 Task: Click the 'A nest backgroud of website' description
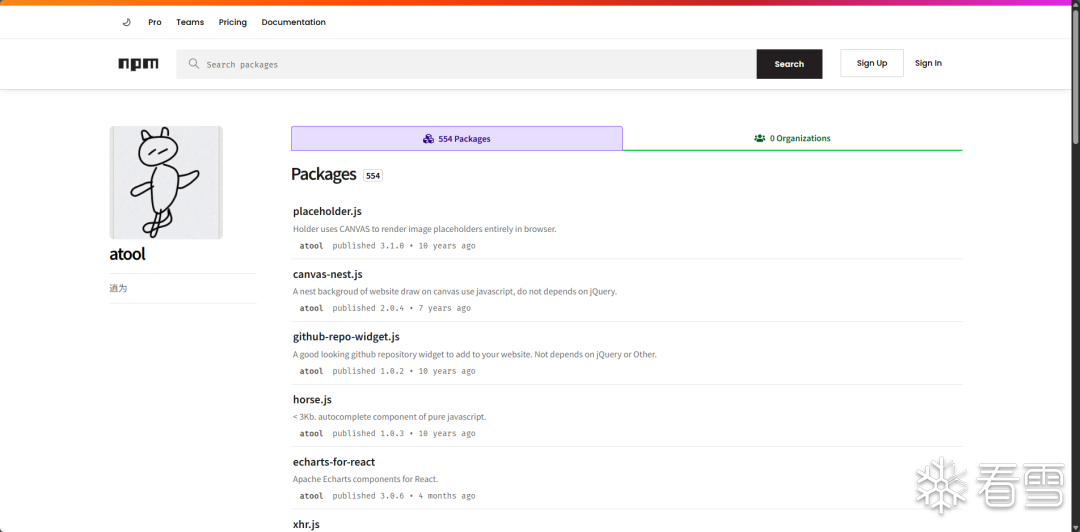coord(455,291)
